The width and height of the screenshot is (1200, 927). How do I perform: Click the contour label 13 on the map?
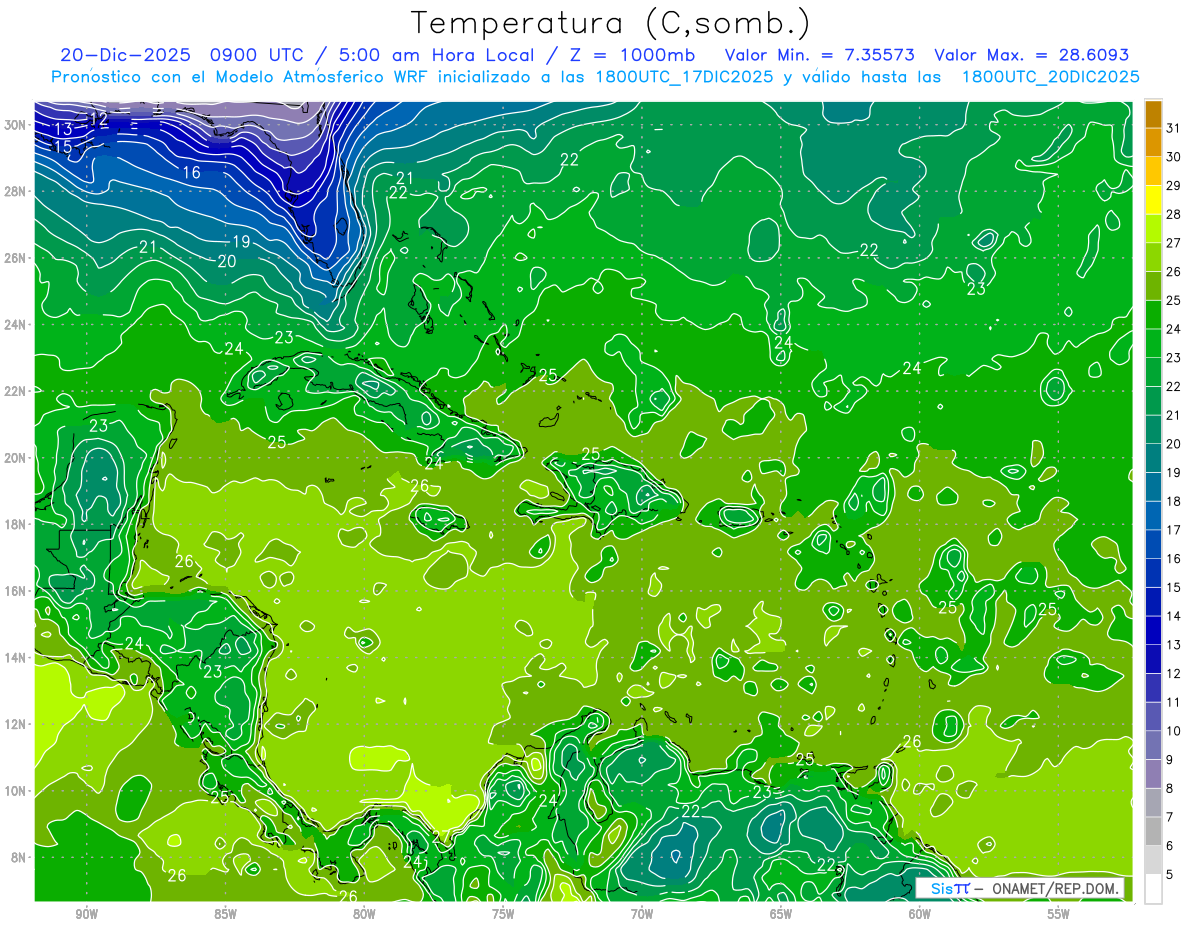coord(63,129)
